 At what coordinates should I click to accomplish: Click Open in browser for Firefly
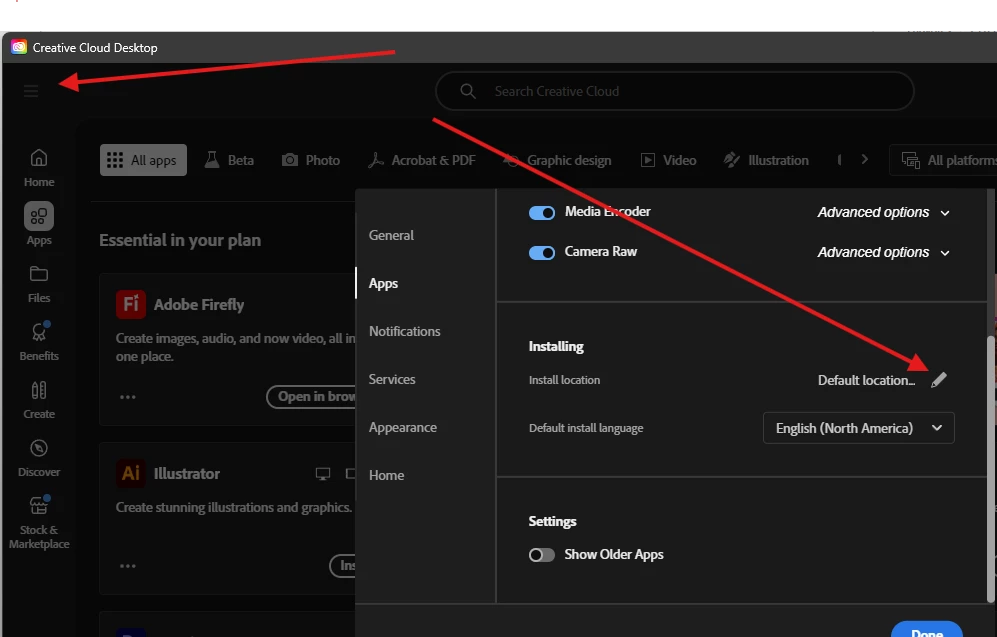tap(311, 397)
